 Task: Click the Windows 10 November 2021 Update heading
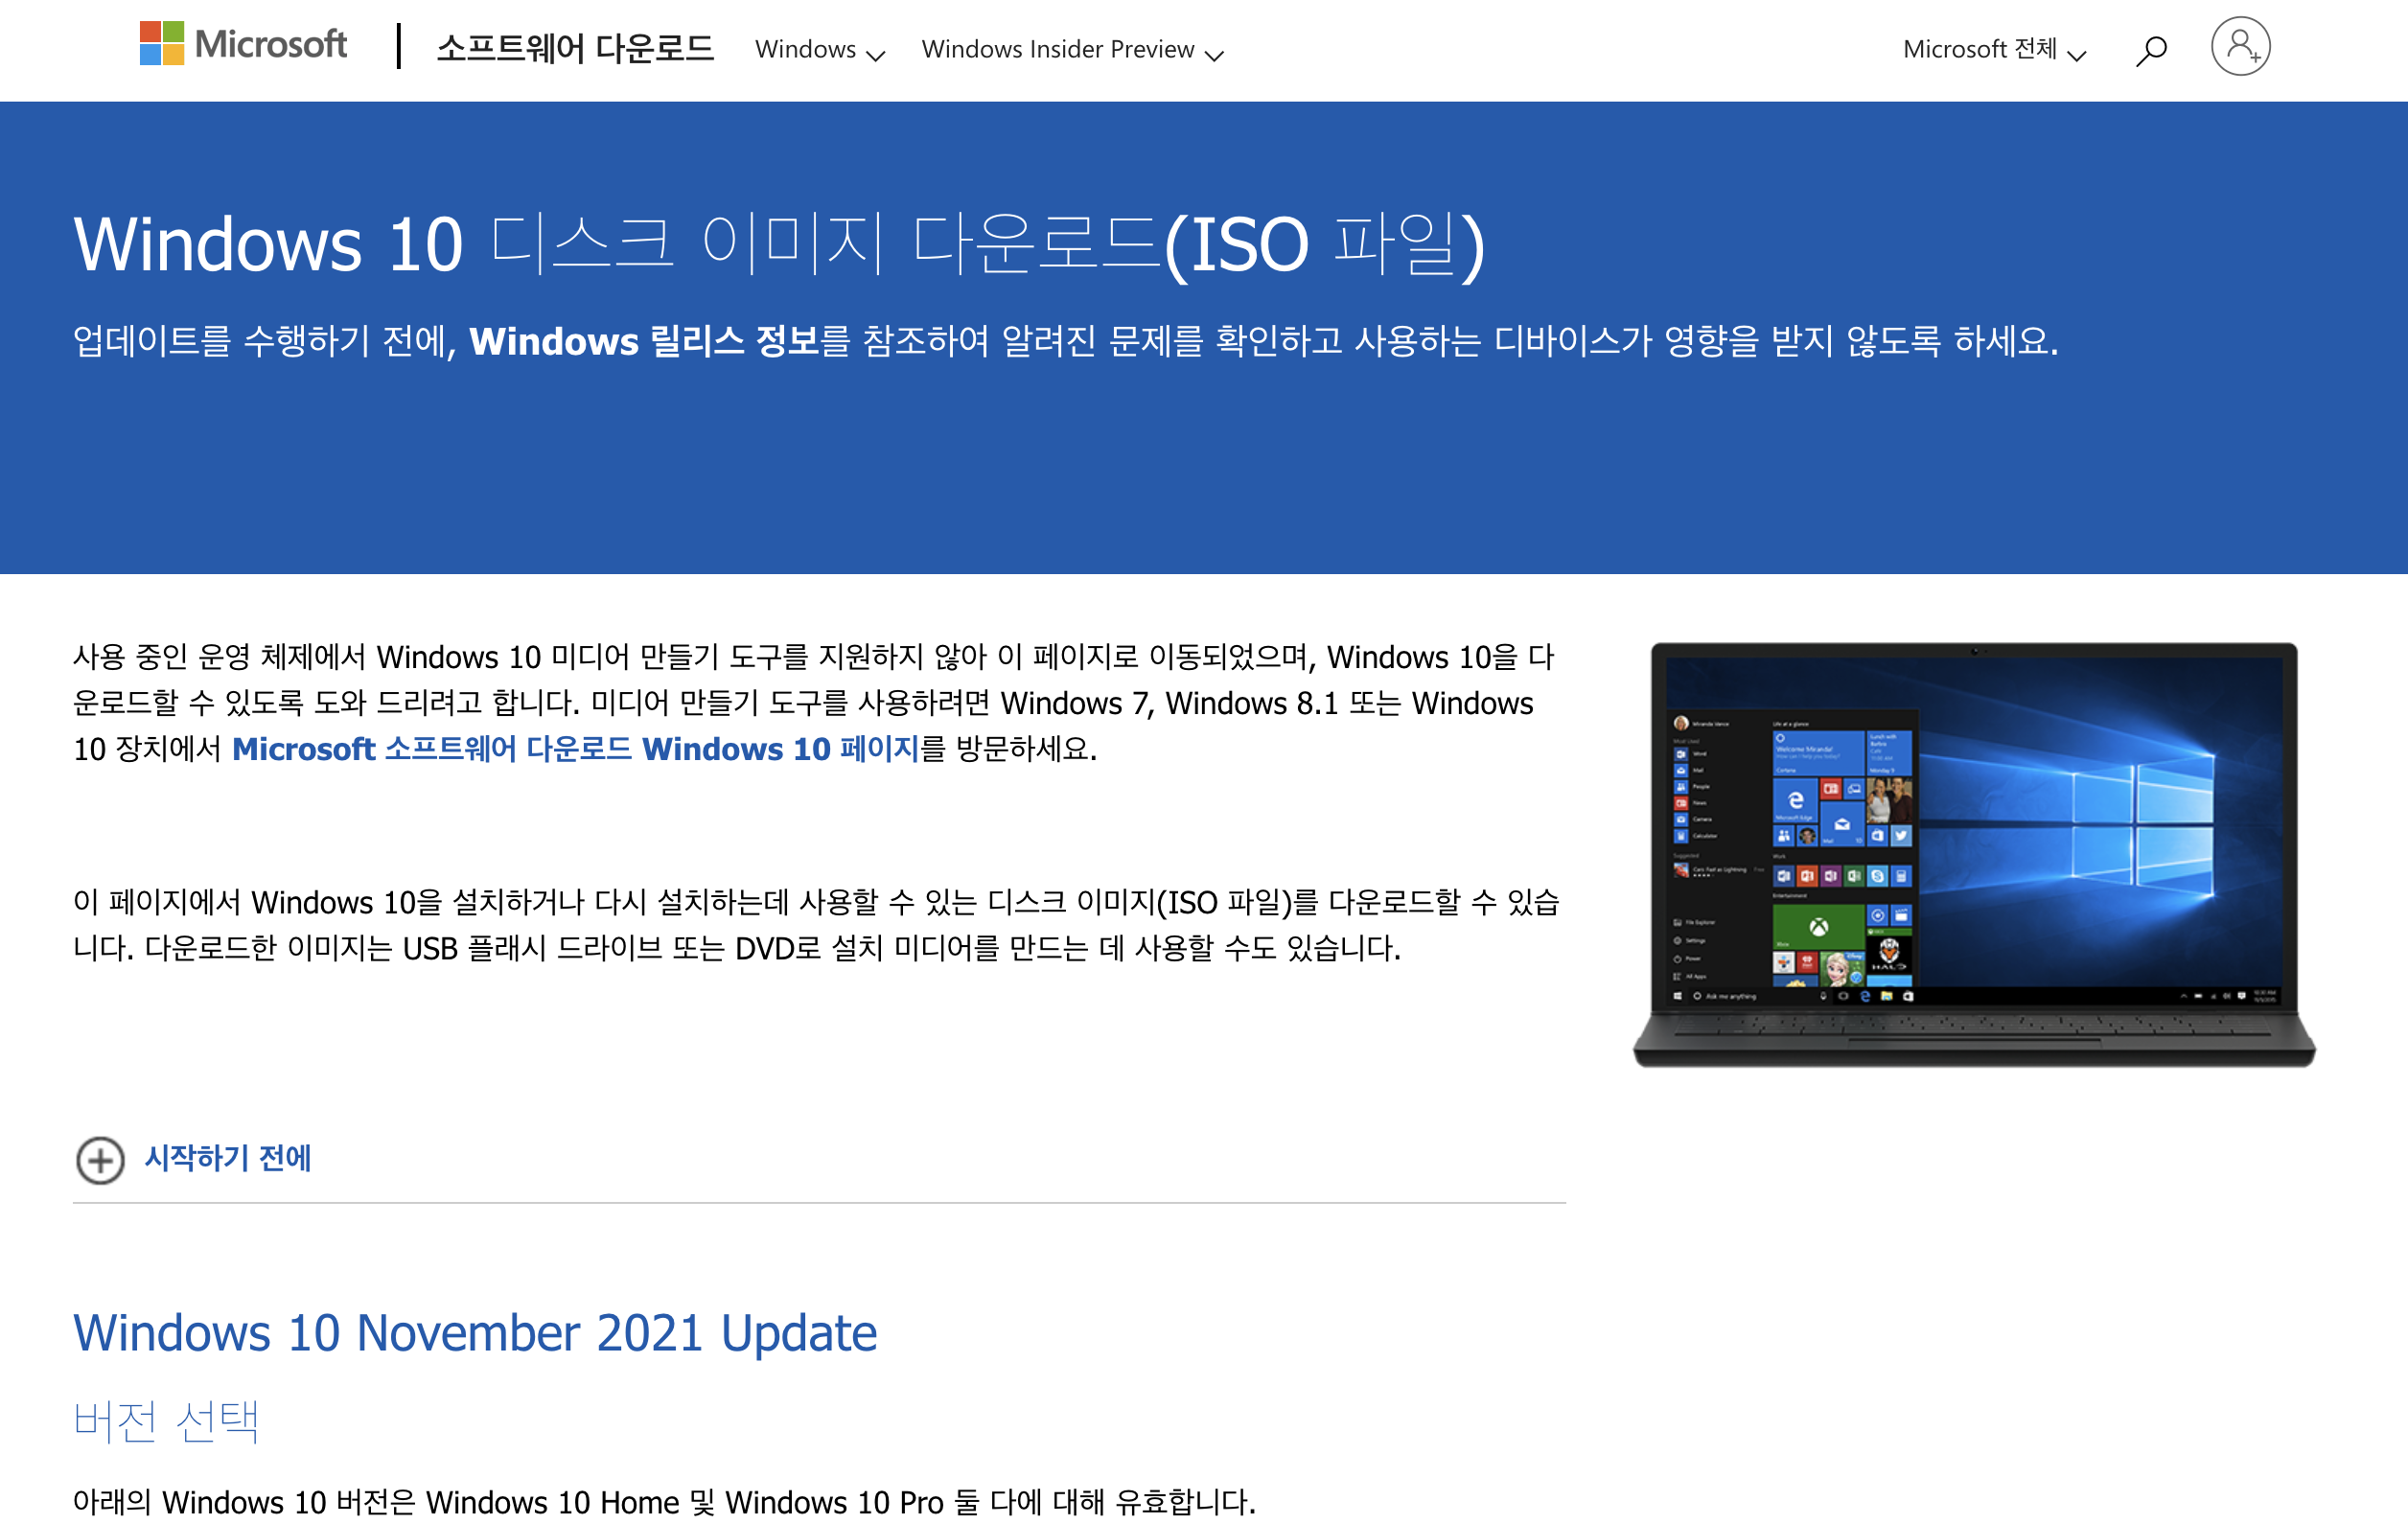pyautogui.click(x=475, y=1333)
